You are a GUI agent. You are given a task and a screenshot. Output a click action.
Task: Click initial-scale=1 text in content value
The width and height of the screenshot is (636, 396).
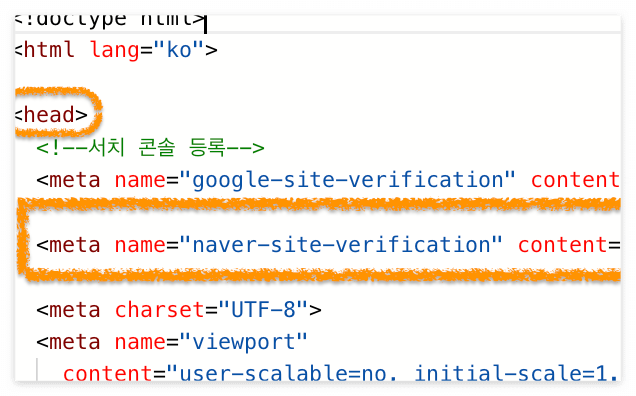click(510, 373)
